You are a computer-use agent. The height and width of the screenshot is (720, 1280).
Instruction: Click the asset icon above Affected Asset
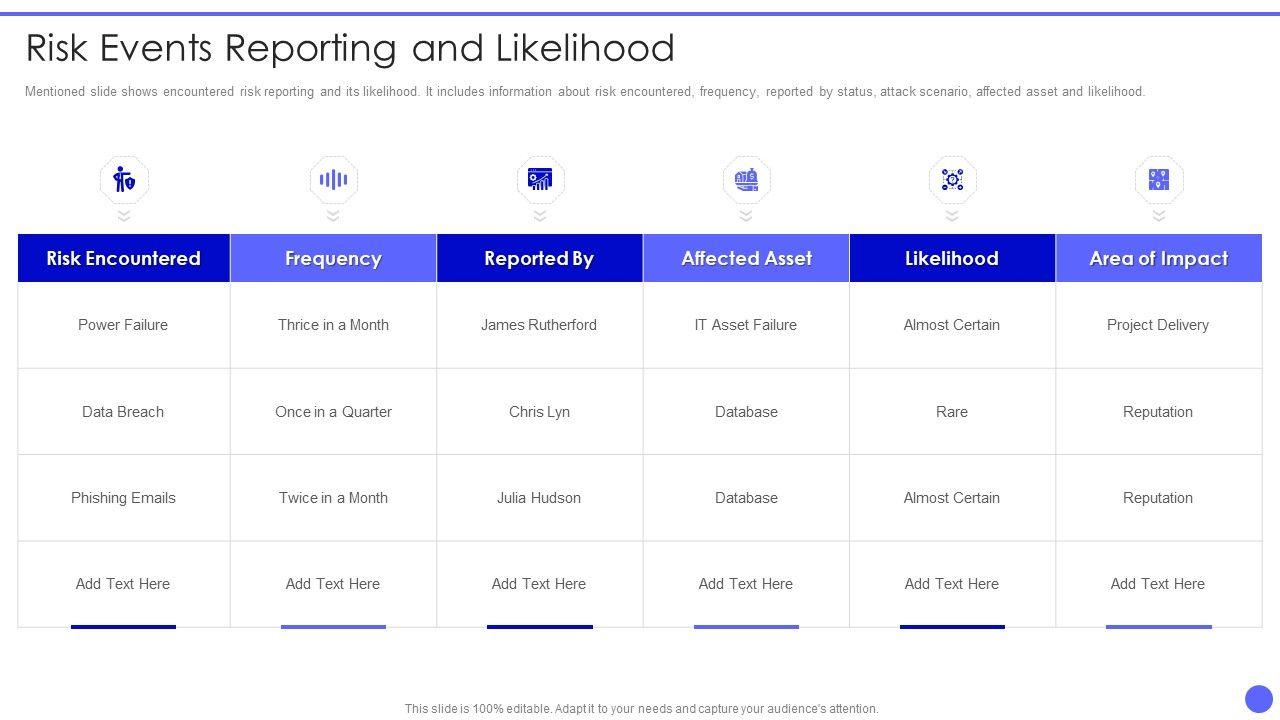[746, 180]
